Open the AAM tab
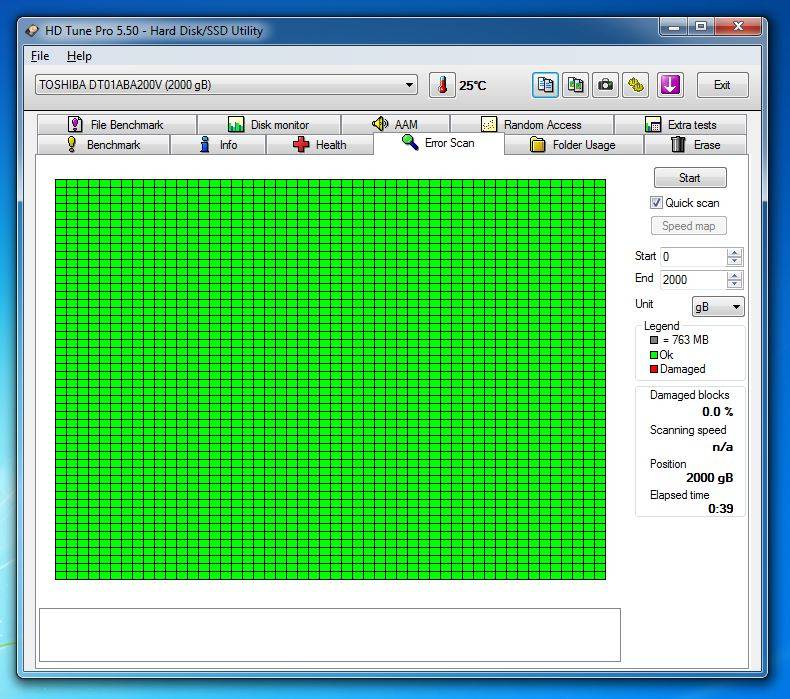Screen dimensions: 790x699 click(x=396, y=124)
